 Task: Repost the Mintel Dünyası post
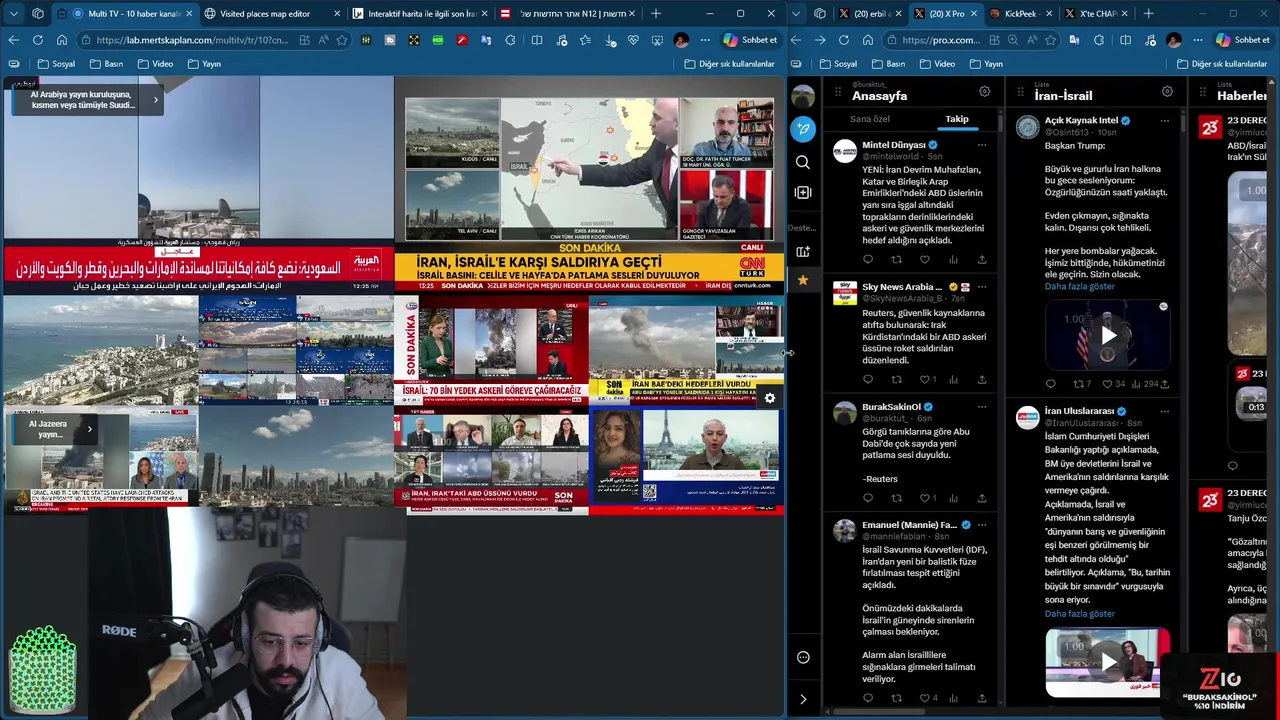(897, 260)
